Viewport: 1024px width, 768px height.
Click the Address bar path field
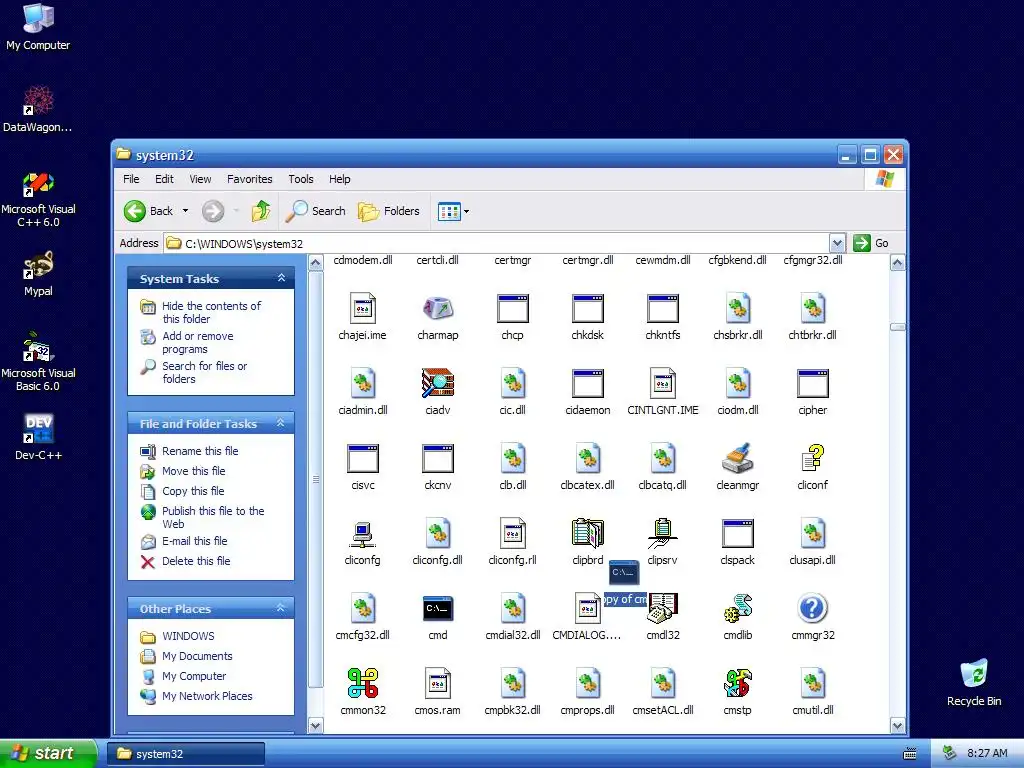coord(496,244)
